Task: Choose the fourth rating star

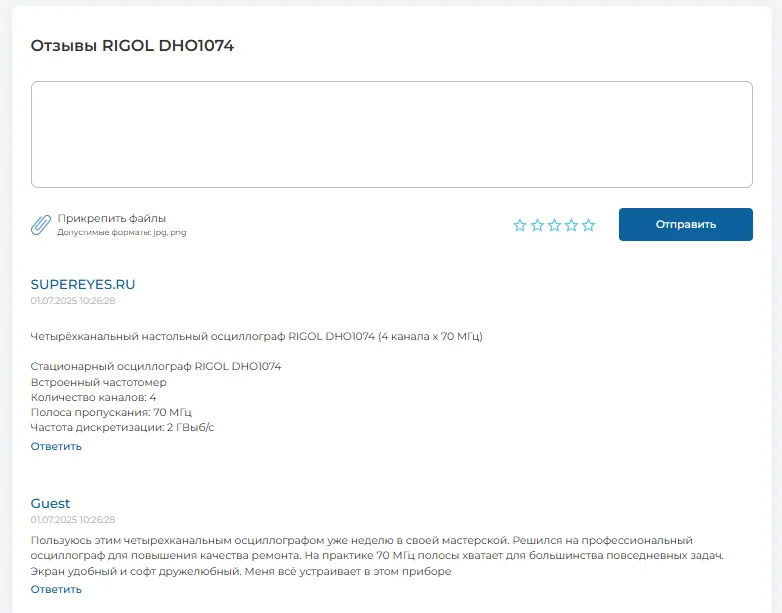Action: (571, 226)
